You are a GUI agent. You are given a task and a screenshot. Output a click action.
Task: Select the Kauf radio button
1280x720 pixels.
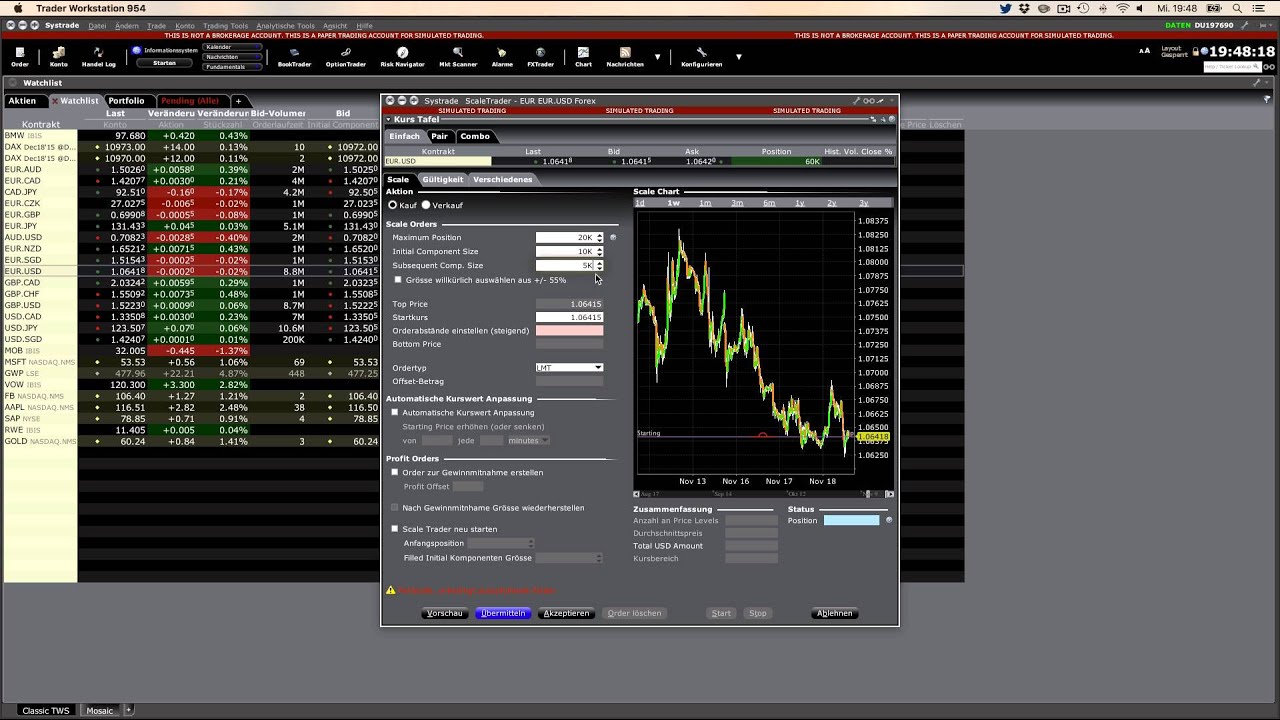tap(393, 205)
